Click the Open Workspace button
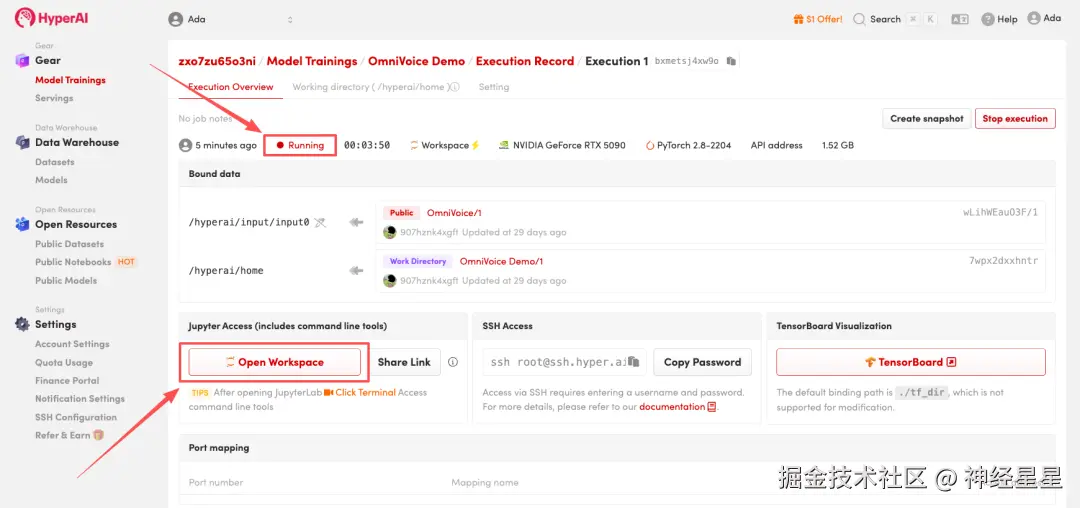 click(275, 362)
